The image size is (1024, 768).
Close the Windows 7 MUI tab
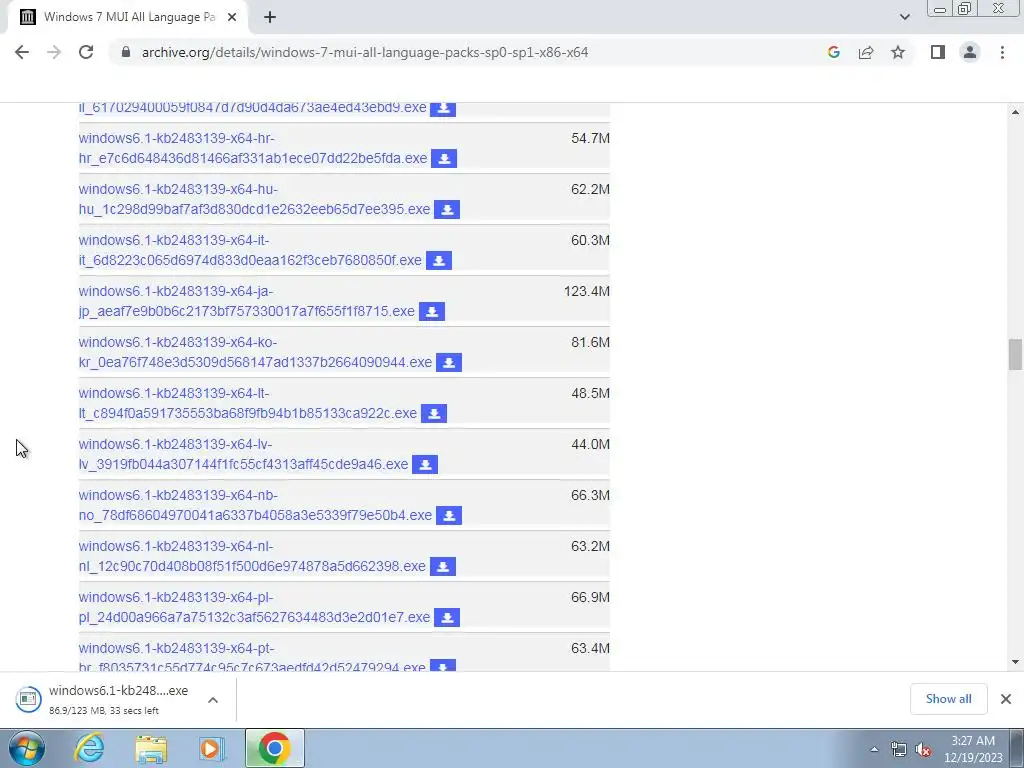232,18
